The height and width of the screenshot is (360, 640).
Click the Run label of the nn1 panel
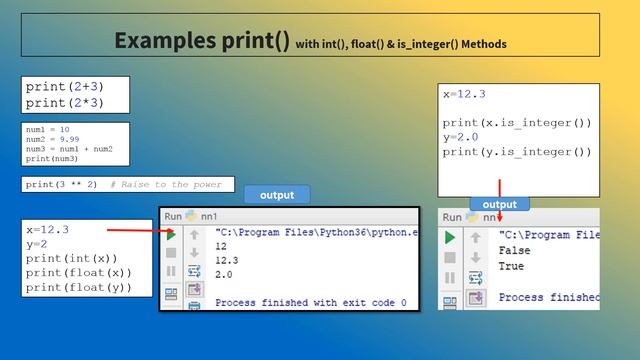173,216
